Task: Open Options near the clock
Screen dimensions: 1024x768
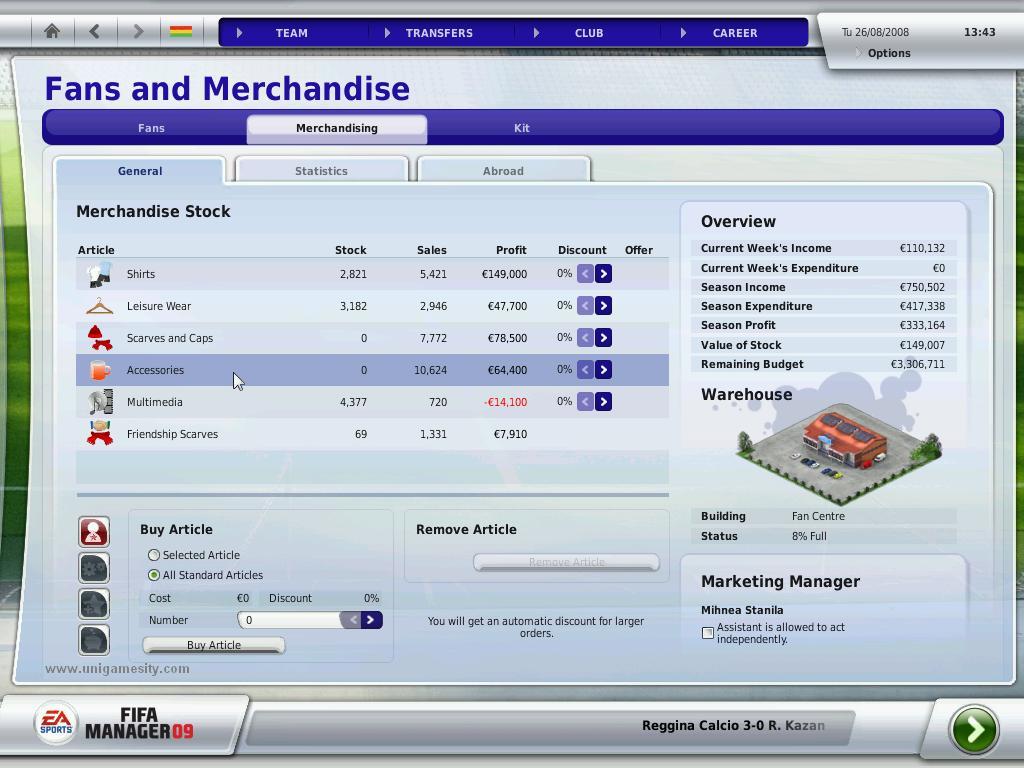Action: coord(888,53)
